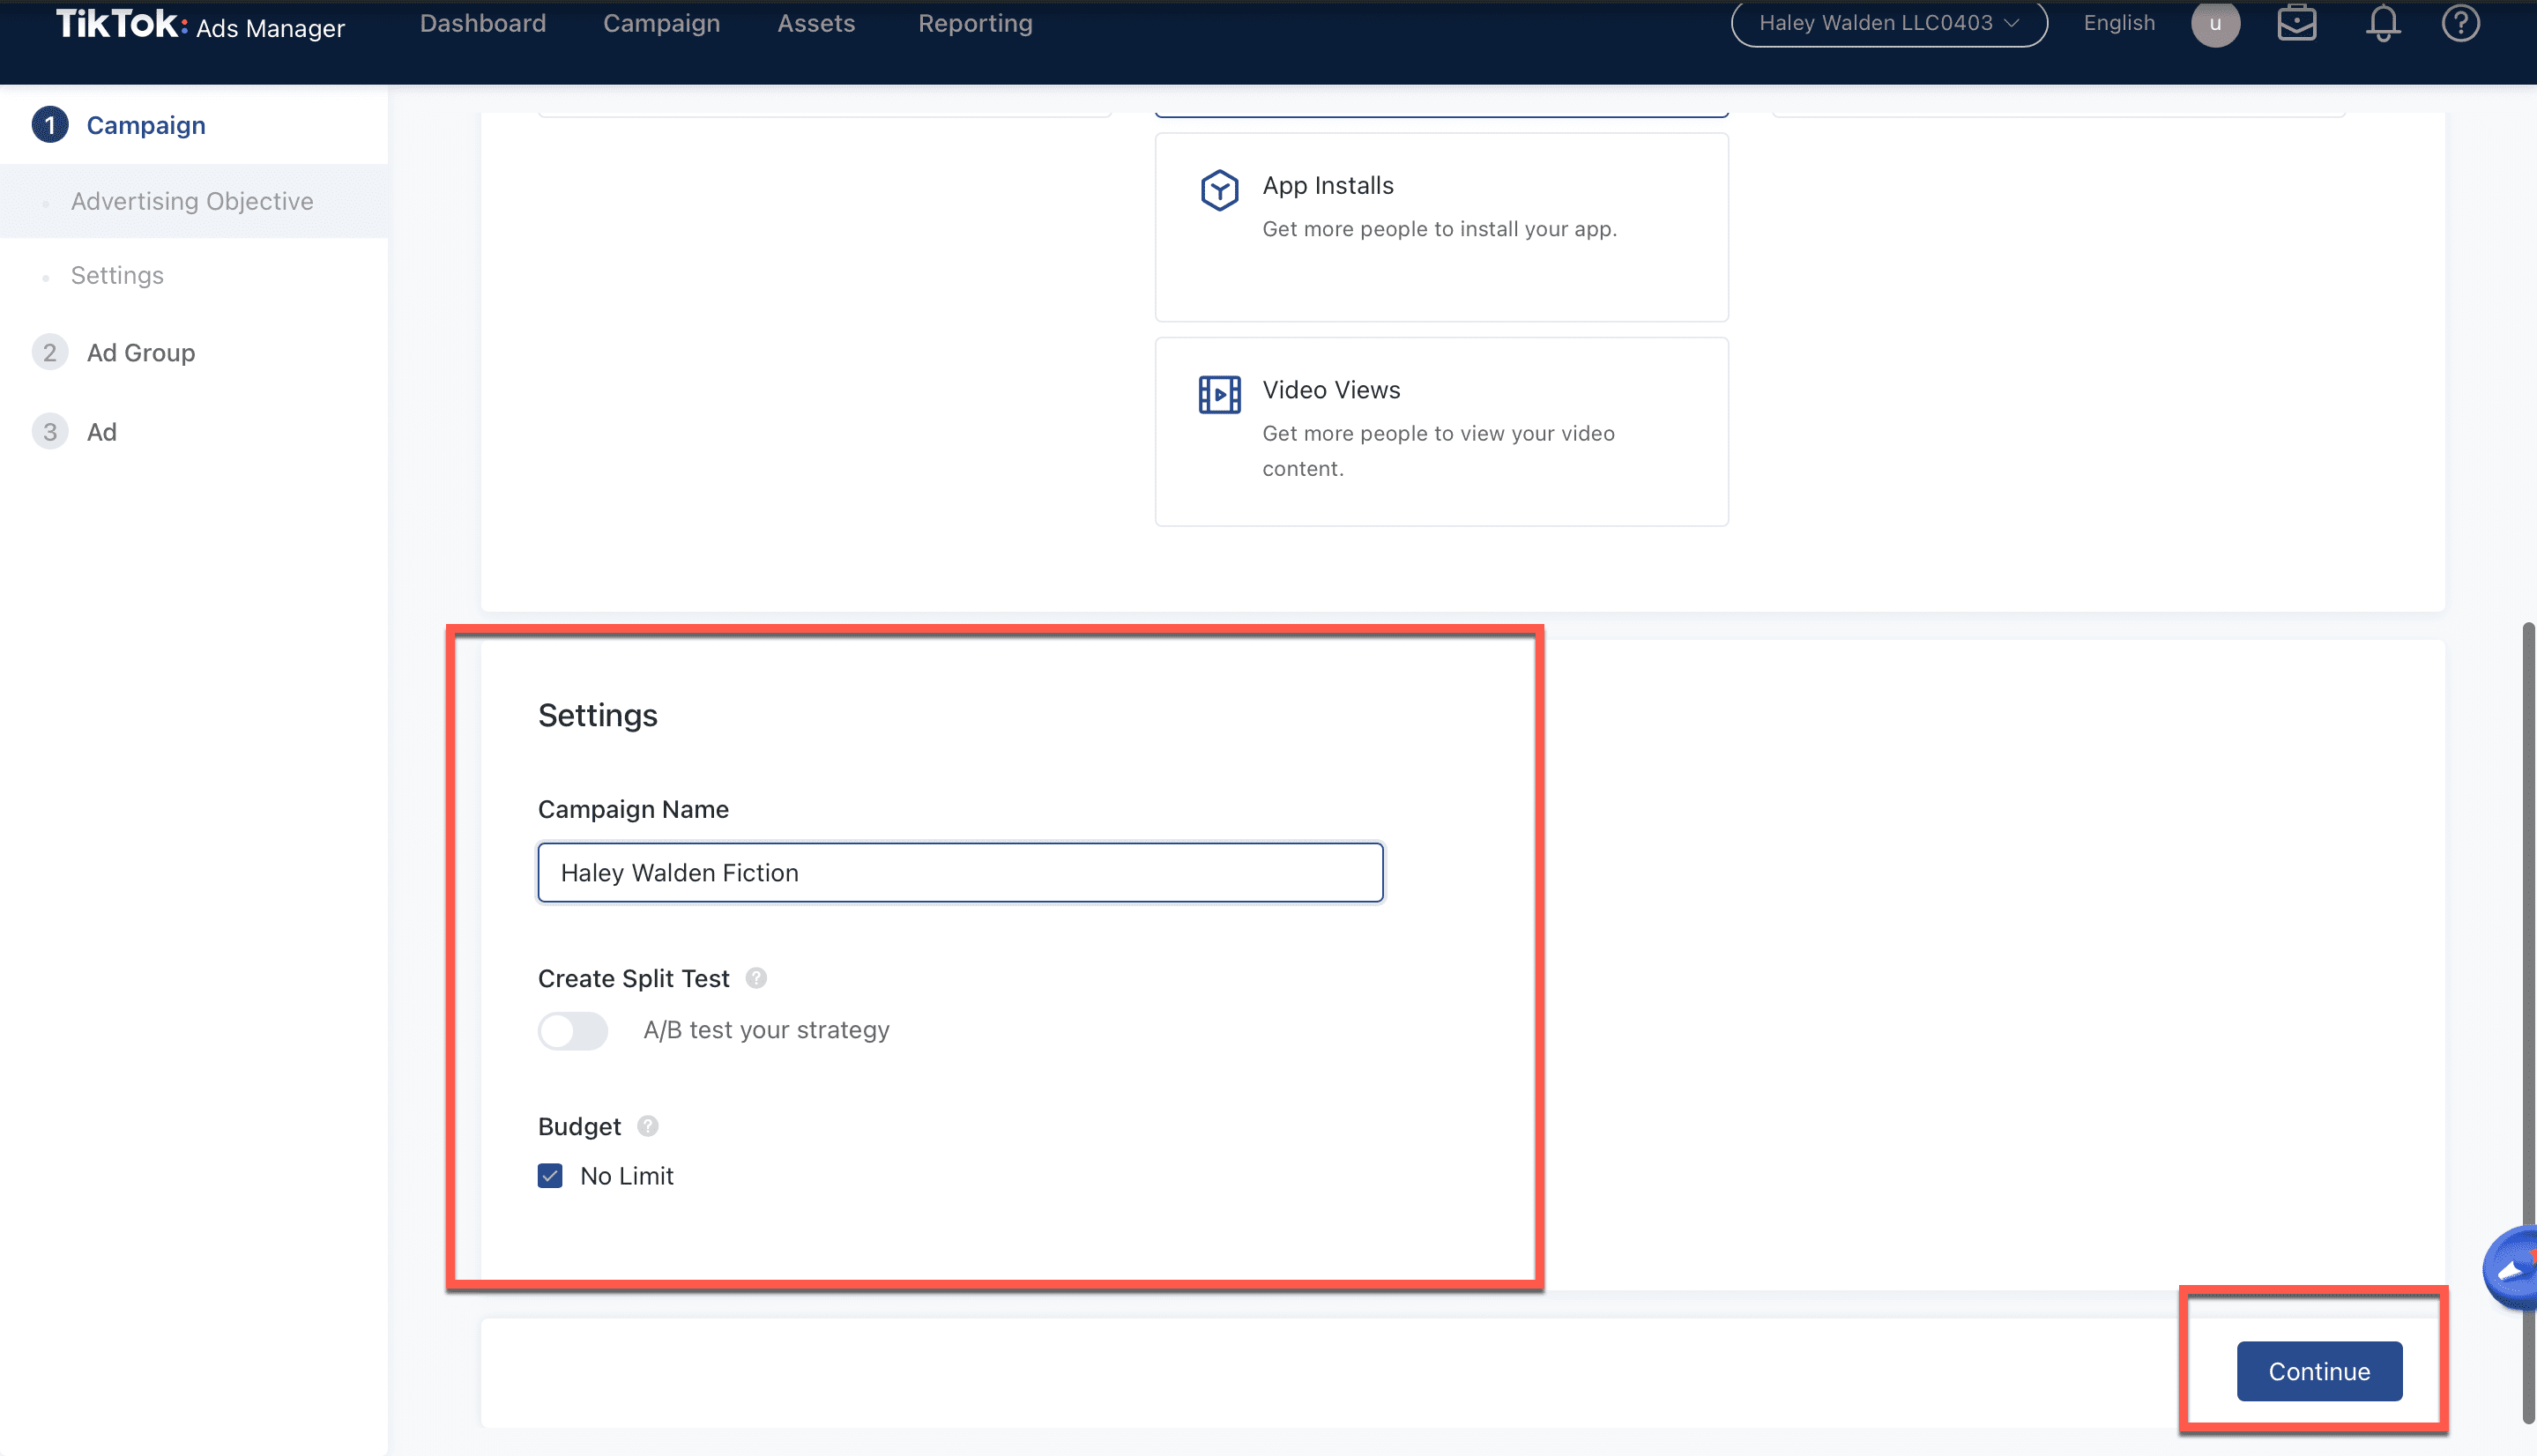The image size is (2537, 1456).
Task: Open the Dashboard menu
Action: click(482, 23)
